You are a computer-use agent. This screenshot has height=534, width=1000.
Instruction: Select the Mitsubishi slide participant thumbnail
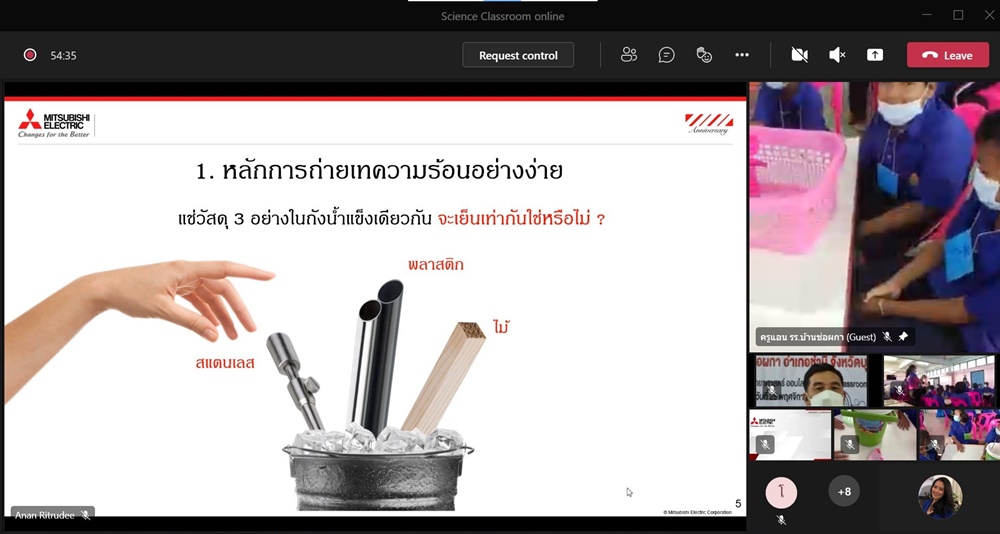[x=790, y=434]
